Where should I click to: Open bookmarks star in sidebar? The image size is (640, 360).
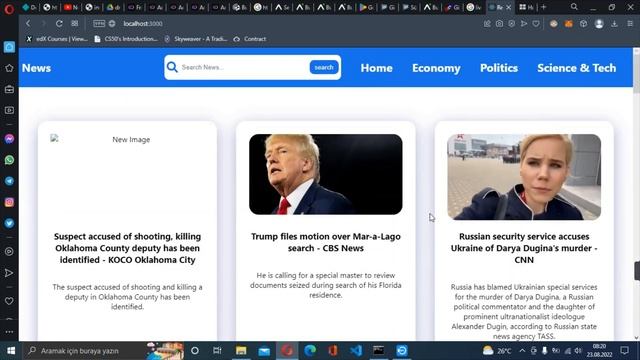pos(9,68)
